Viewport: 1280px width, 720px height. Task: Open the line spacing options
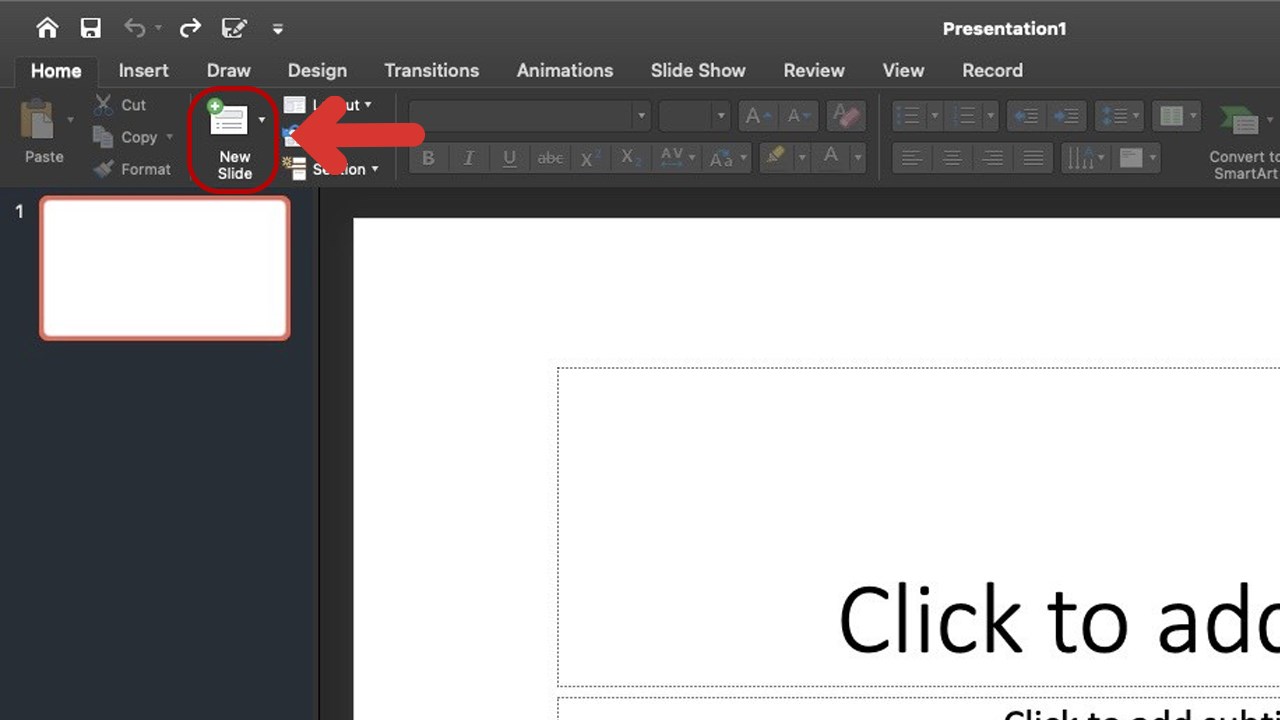1118,117
